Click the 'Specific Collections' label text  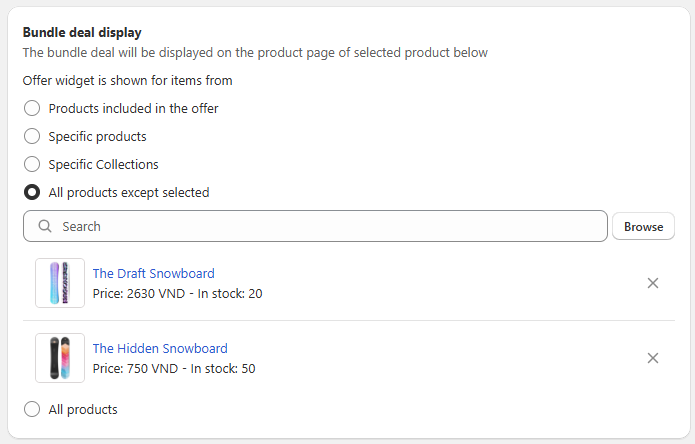tap(103, 164)
